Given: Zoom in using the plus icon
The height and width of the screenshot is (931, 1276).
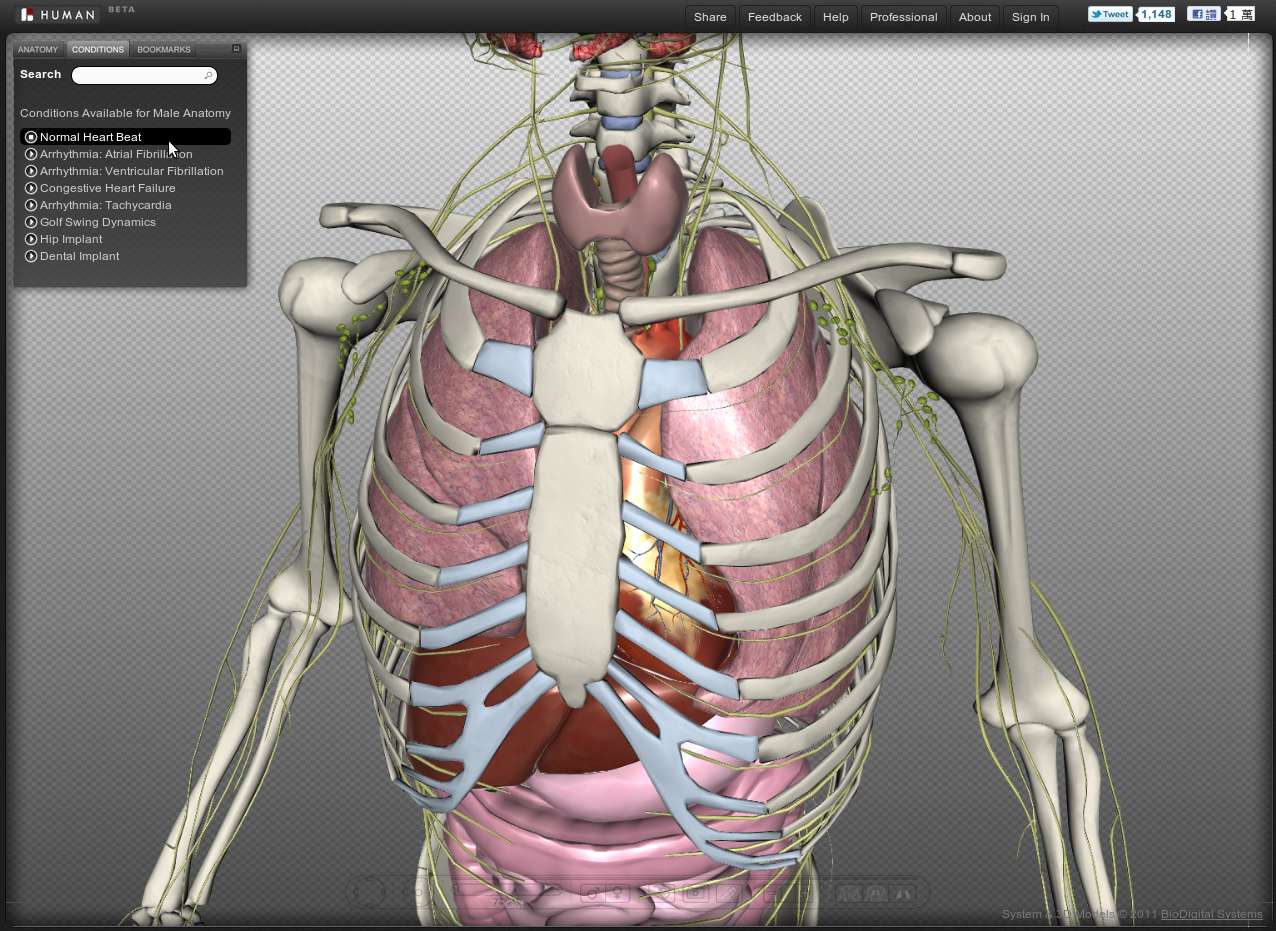Looking at the screenshot, I should (x=804, y=892).
